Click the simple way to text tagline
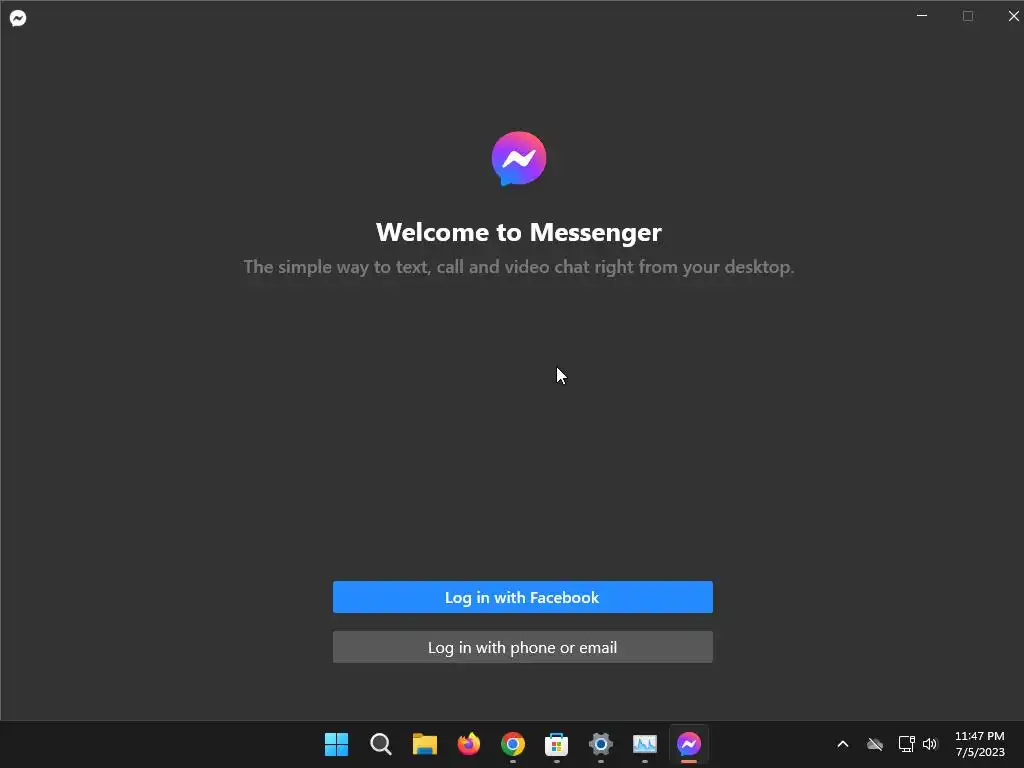 pyautogui.click(x=519, y=266)
